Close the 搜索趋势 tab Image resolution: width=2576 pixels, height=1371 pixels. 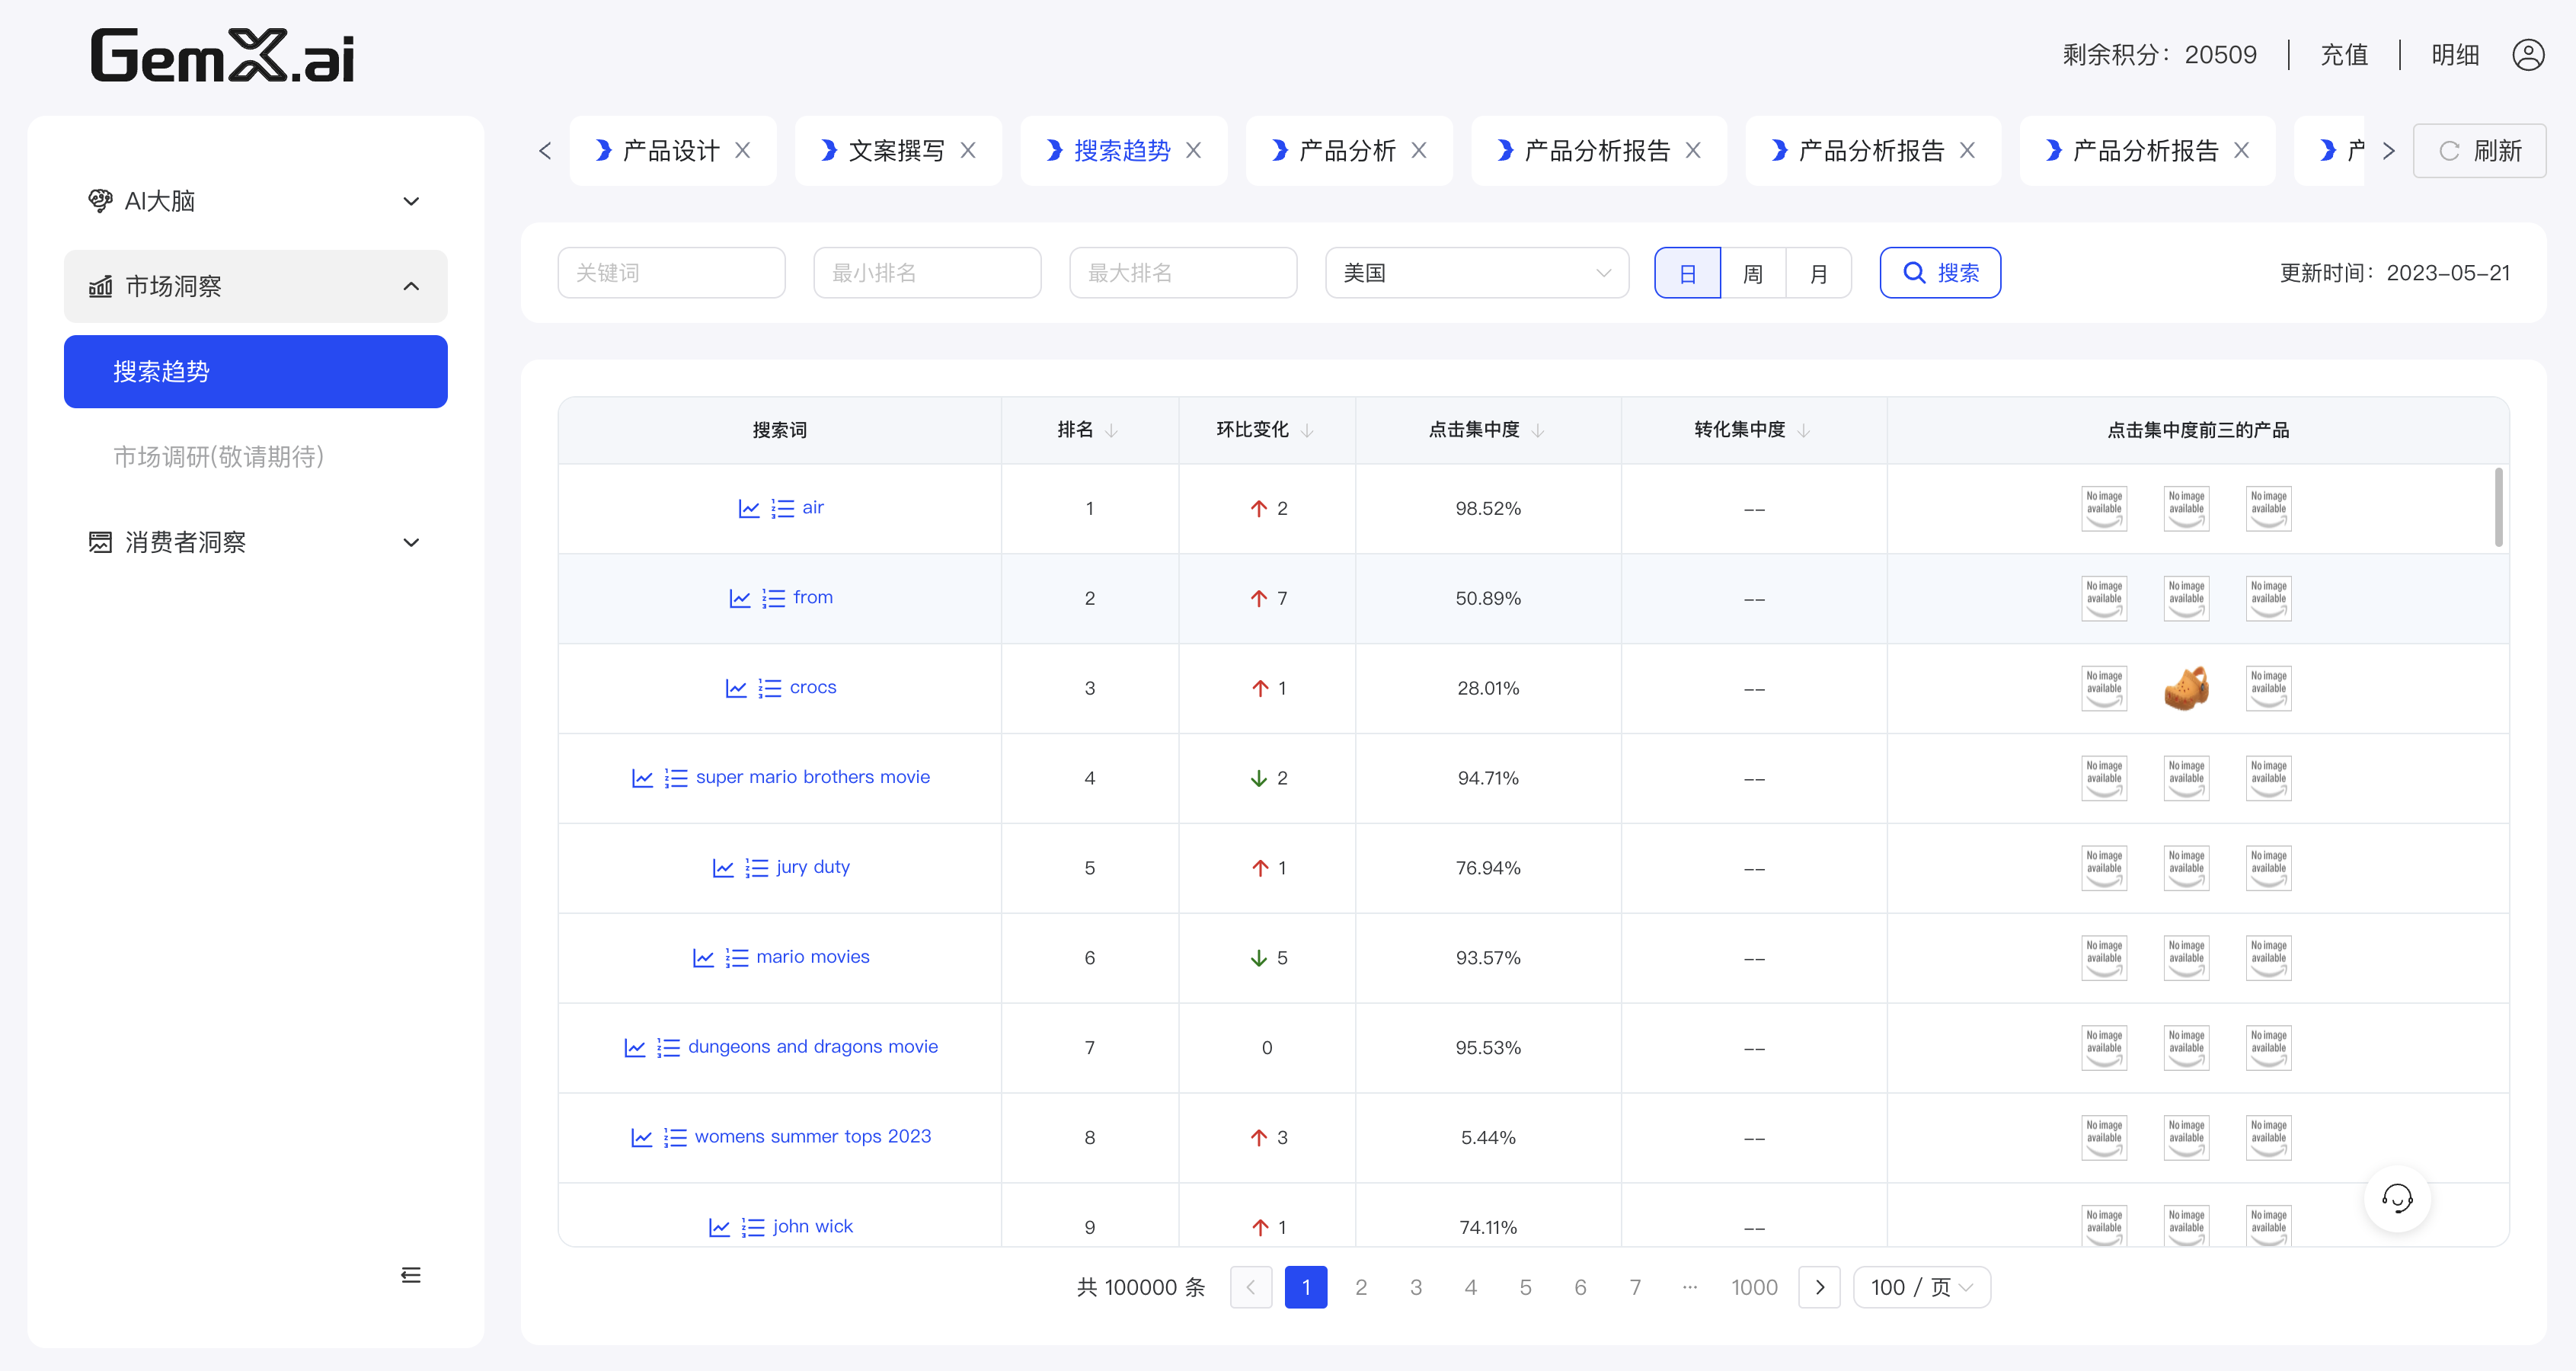(1194, 150)
